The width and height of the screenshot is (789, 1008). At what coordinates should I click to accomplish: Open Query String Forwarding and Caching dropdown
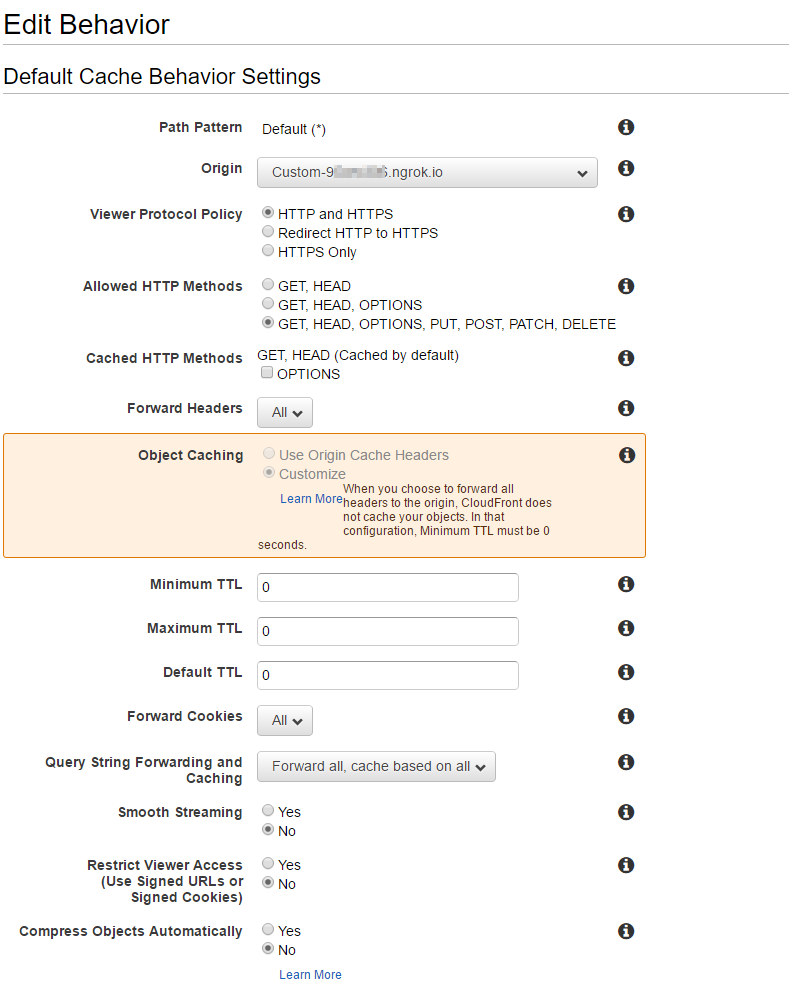376,767
